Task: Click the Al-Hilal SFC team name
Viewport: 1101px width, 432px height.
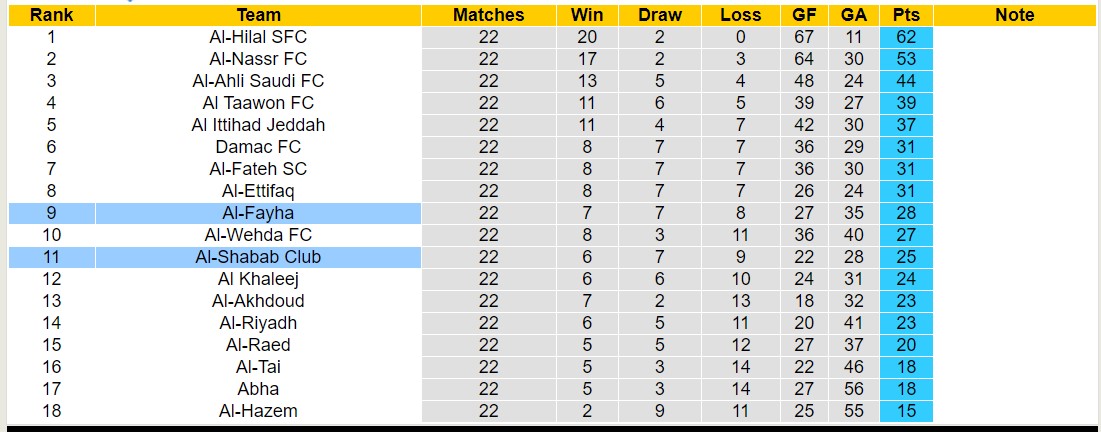Action: 258,37
